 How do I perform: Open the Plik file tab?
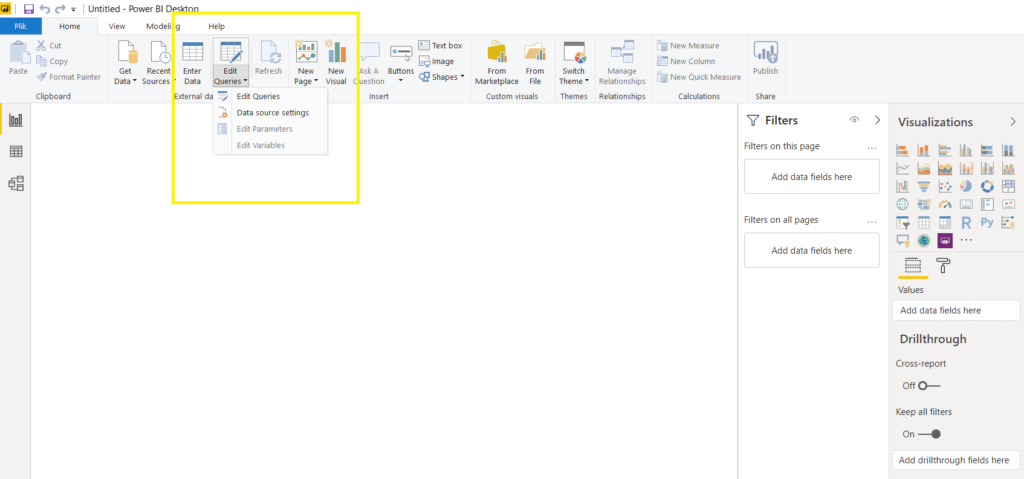click(x=21, y=26)
